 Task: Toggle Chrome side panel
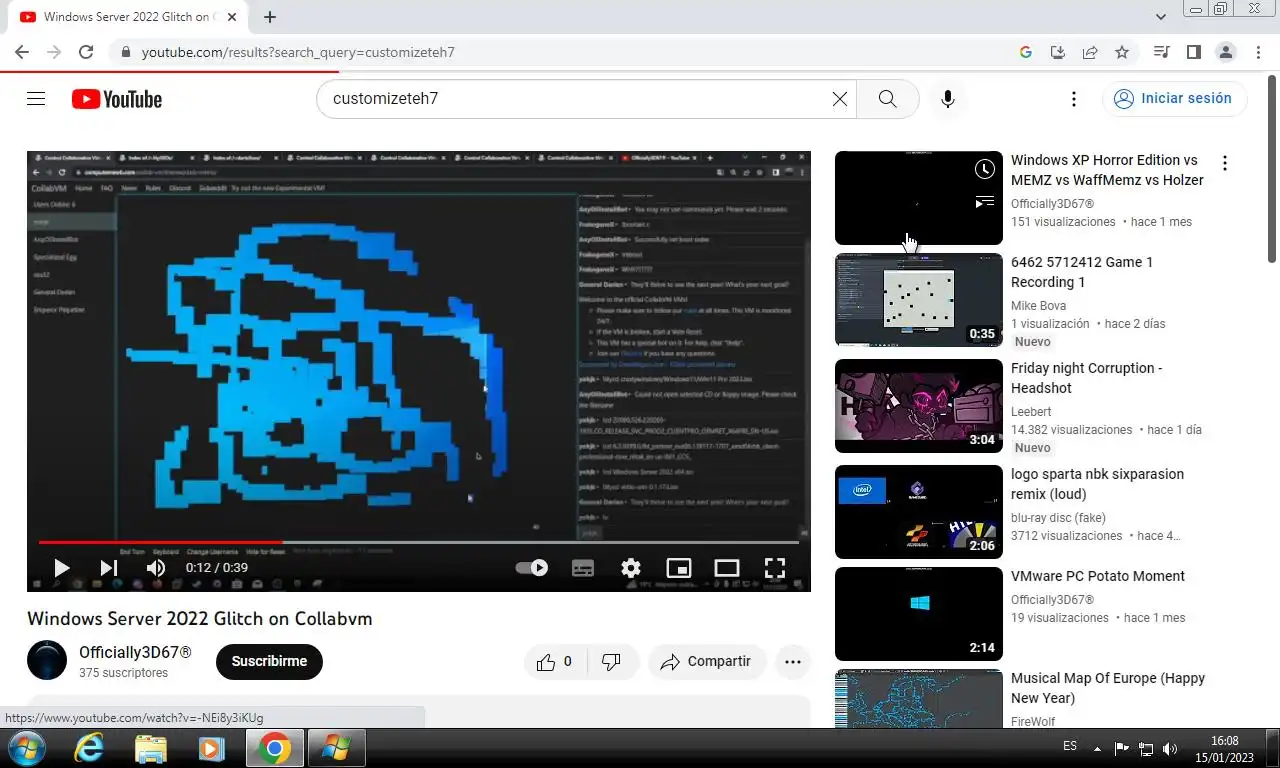1193,52
